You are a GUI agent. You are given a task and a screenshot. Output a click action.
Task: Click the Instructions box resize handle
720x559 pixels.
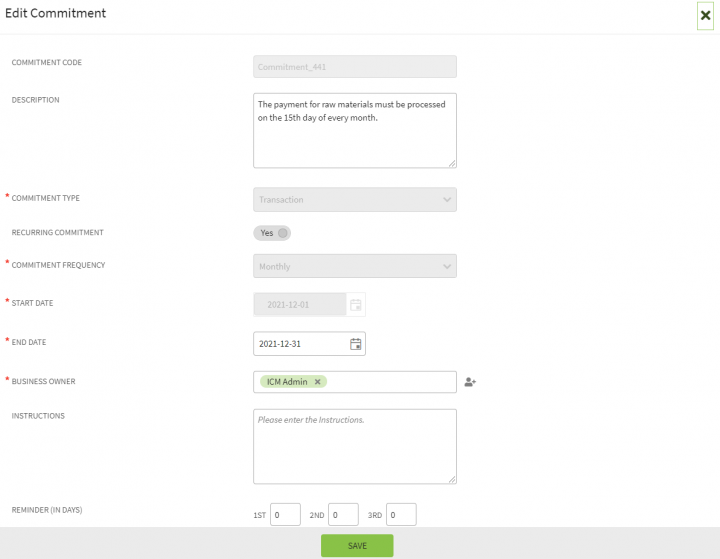(x=452, y=479)
